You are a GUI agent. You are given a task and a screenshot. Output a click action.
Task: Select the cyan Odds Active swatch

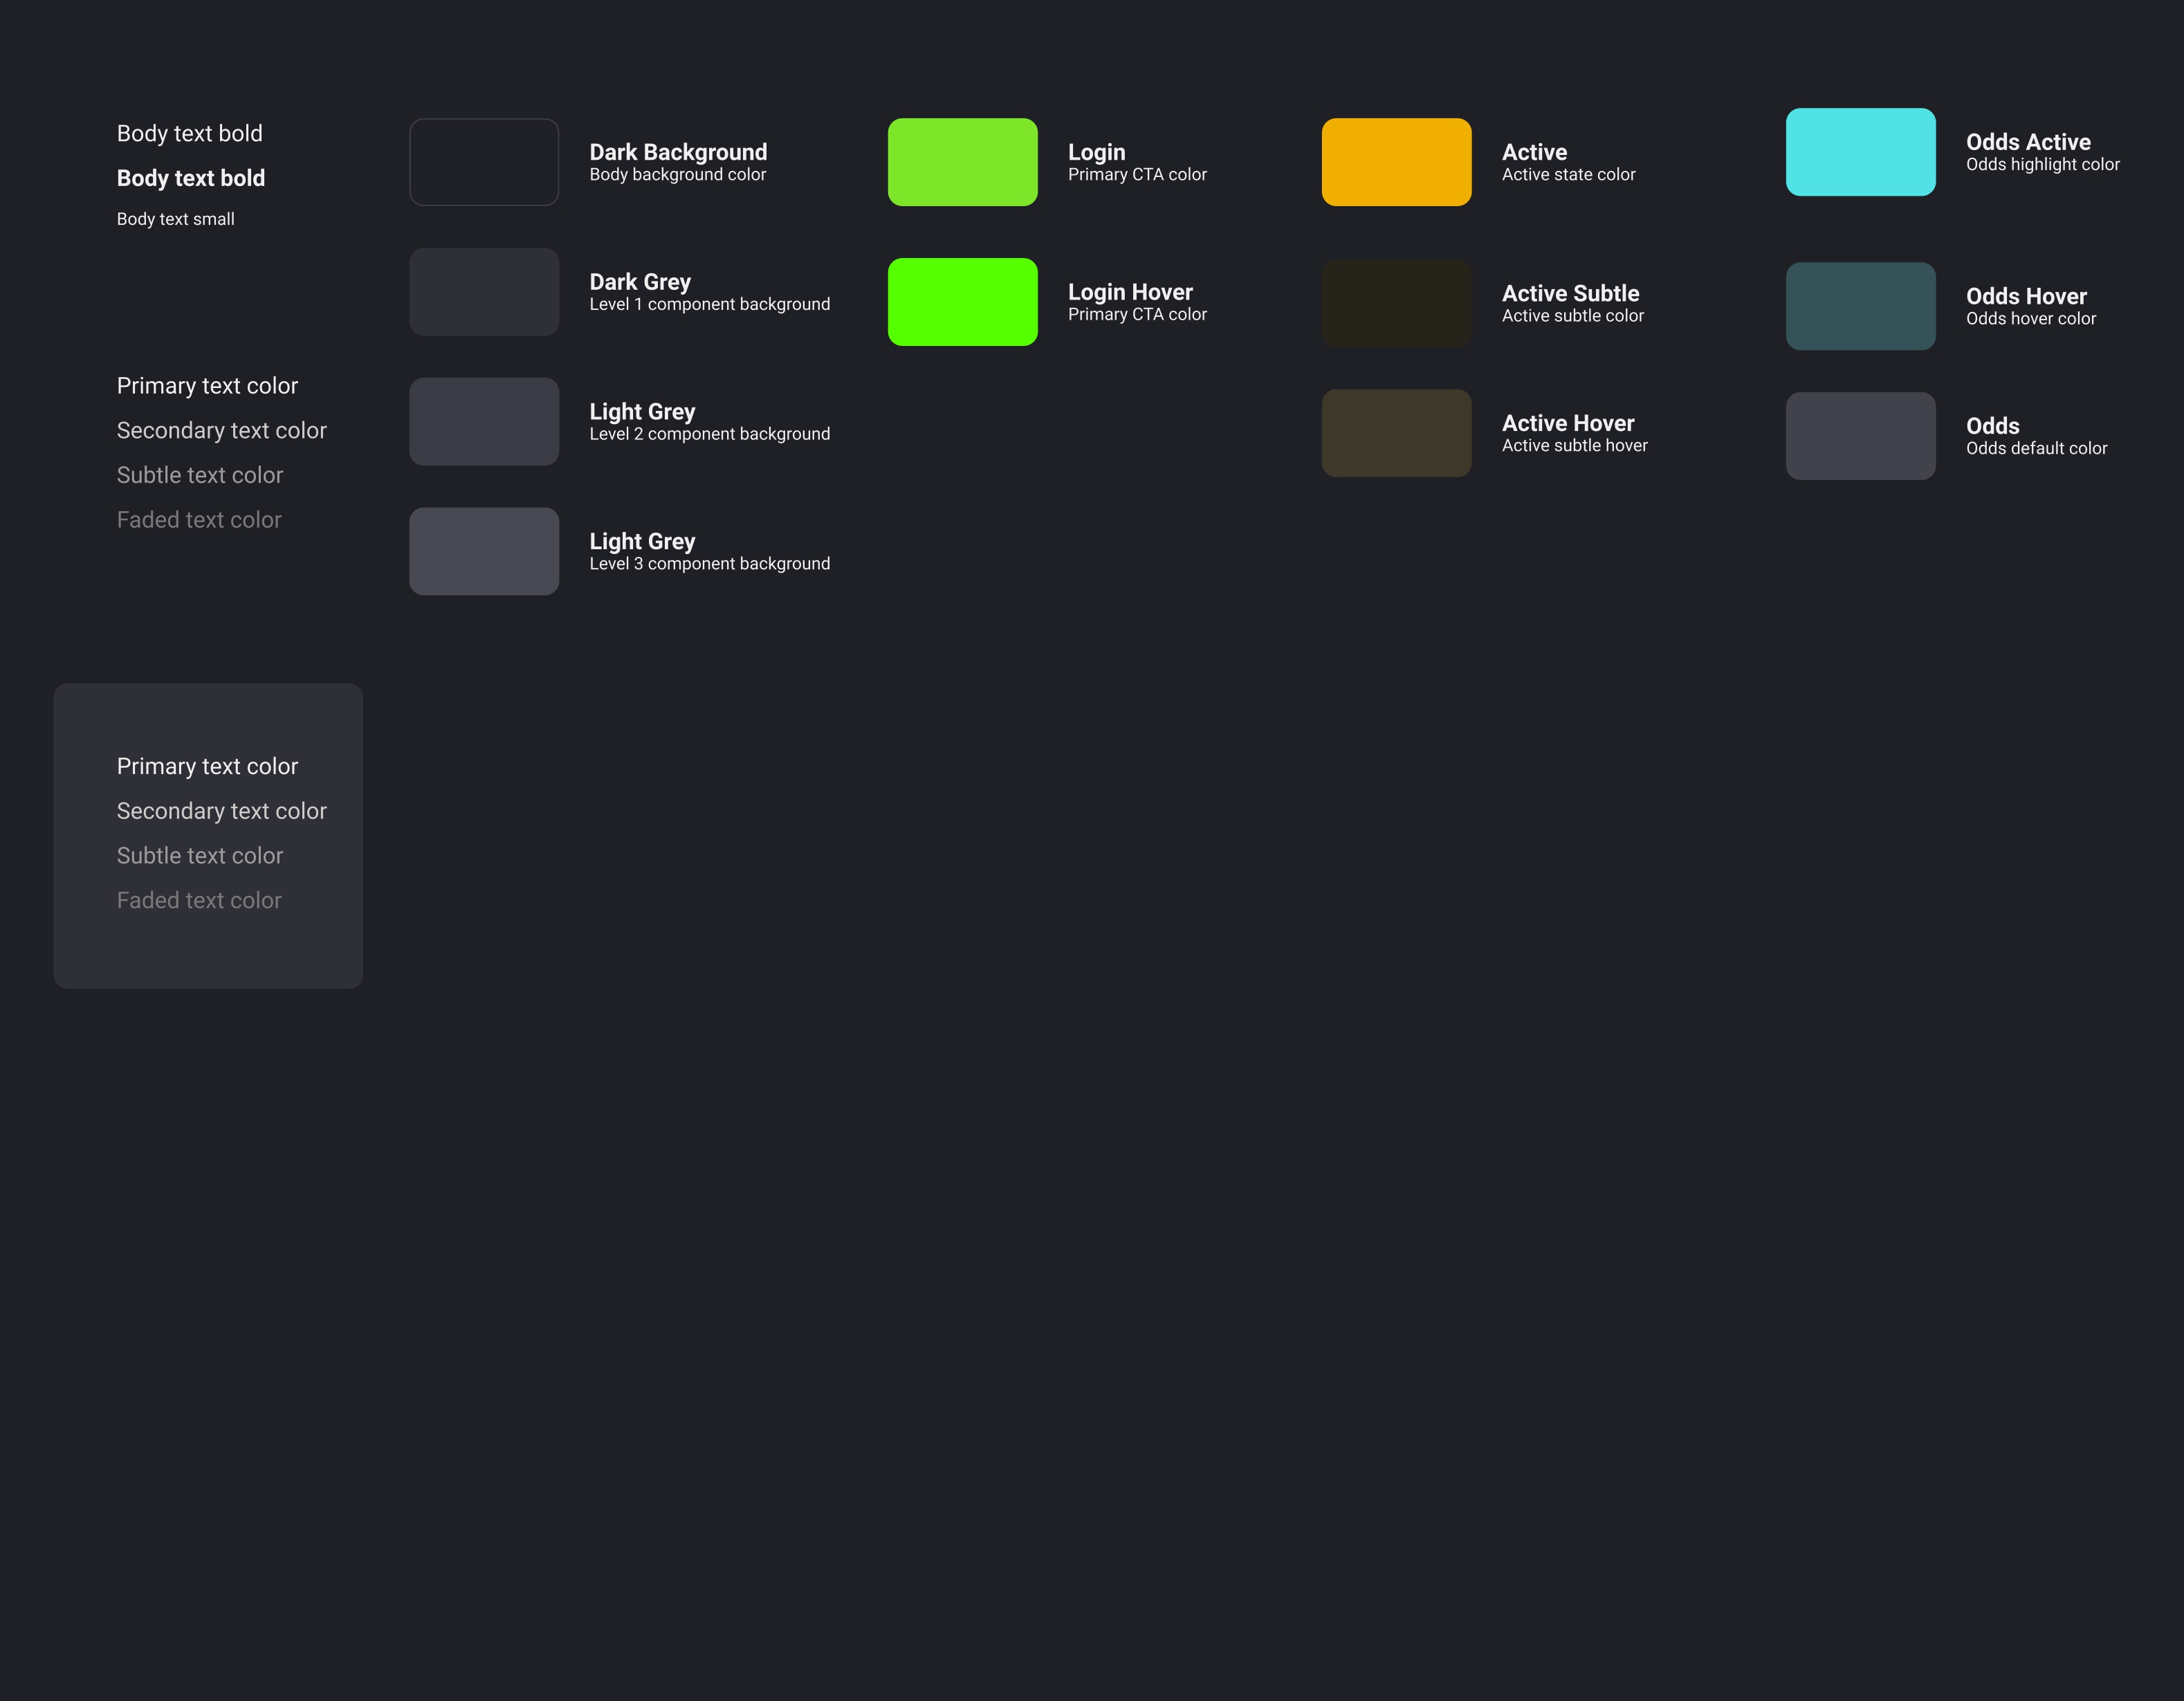[x=1860, y=152]
